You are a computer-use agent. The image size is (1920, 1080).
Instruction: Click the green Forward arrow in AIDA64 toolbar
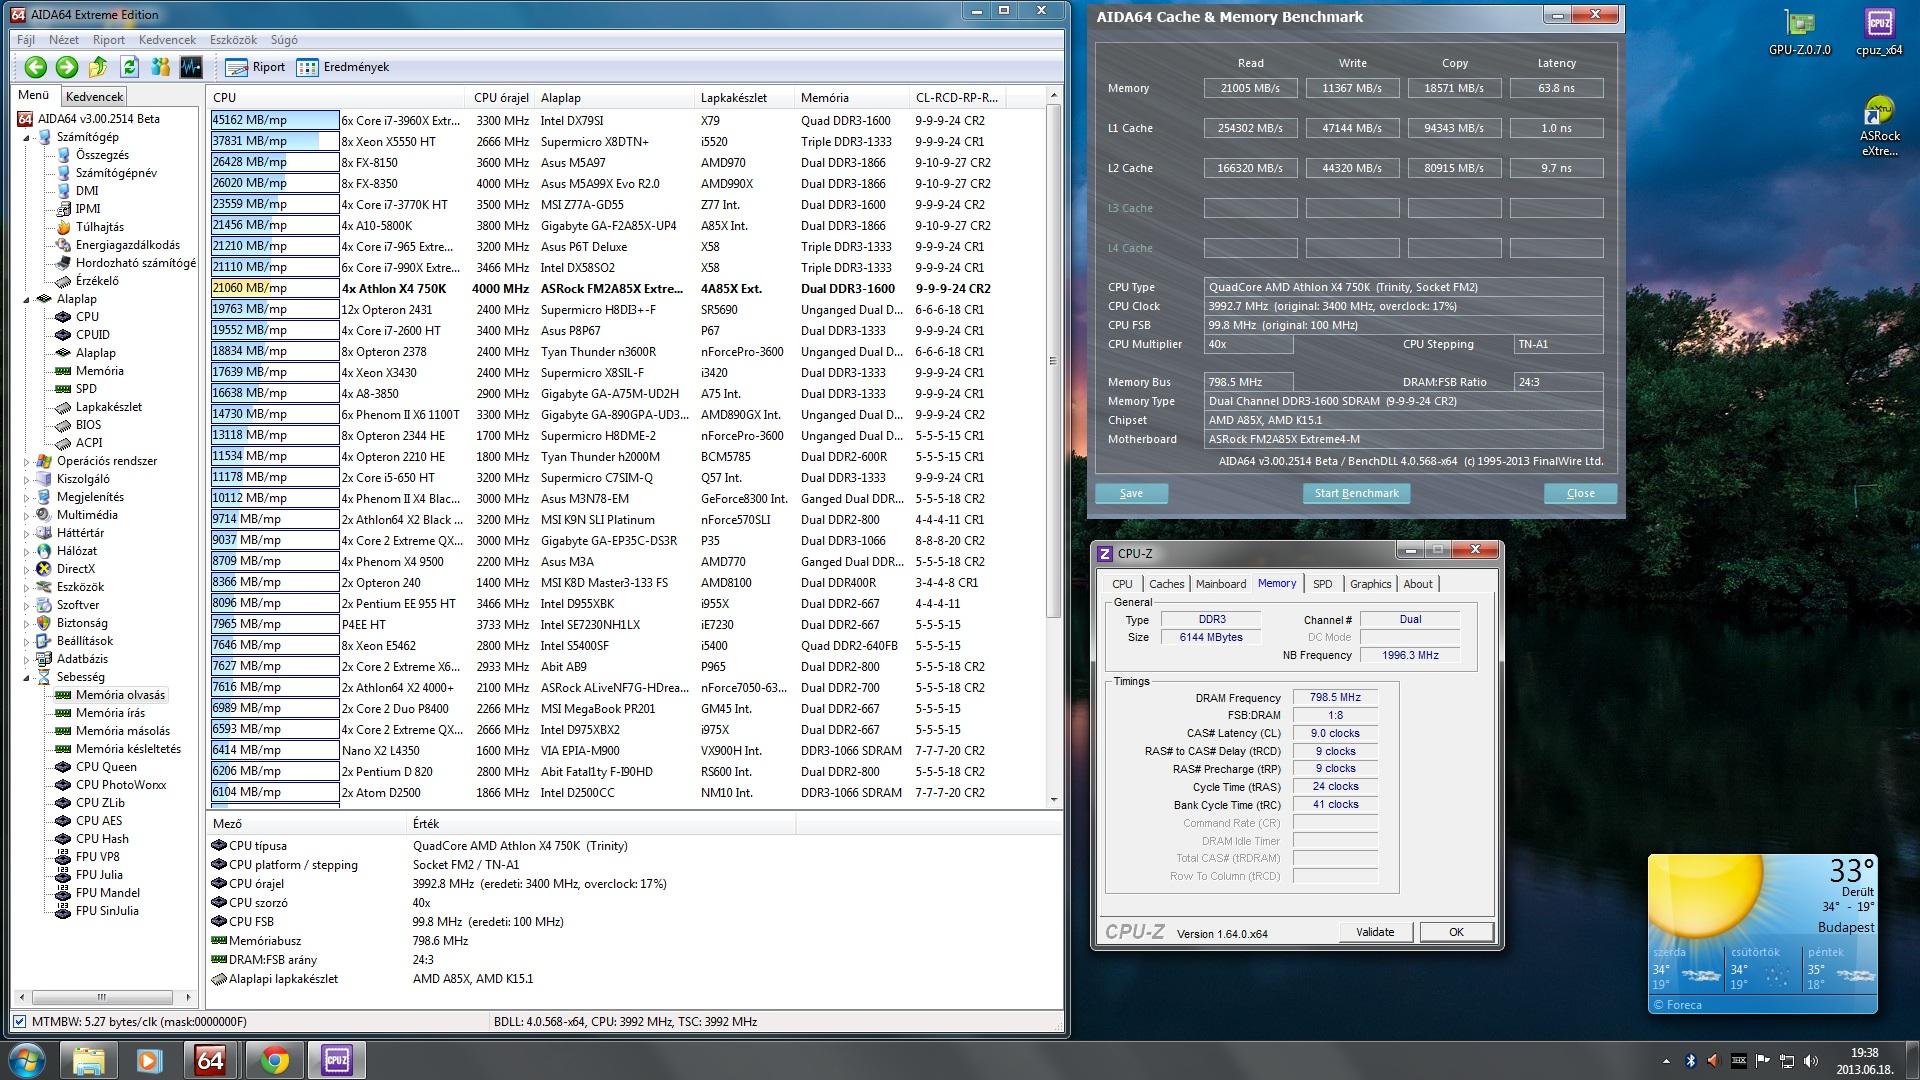click(67, 67)
